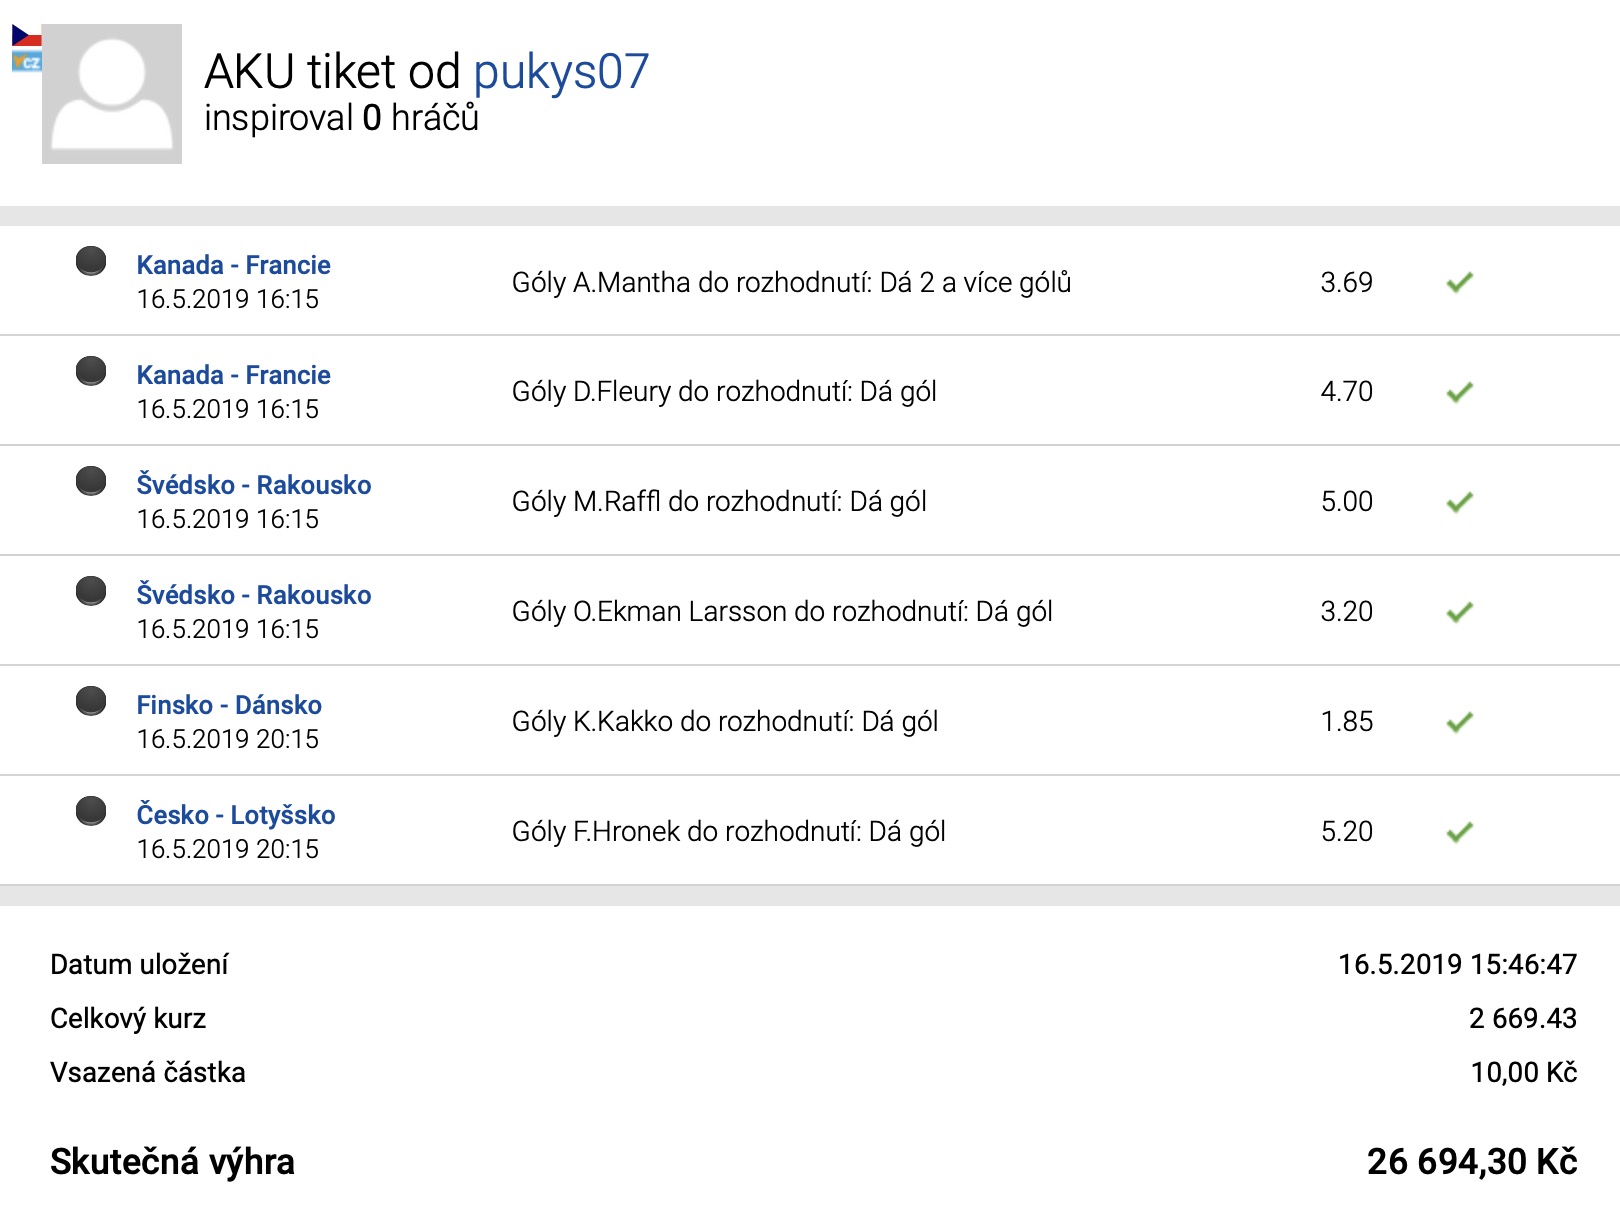Open second Kanada - Francie match link

[233, 375]
